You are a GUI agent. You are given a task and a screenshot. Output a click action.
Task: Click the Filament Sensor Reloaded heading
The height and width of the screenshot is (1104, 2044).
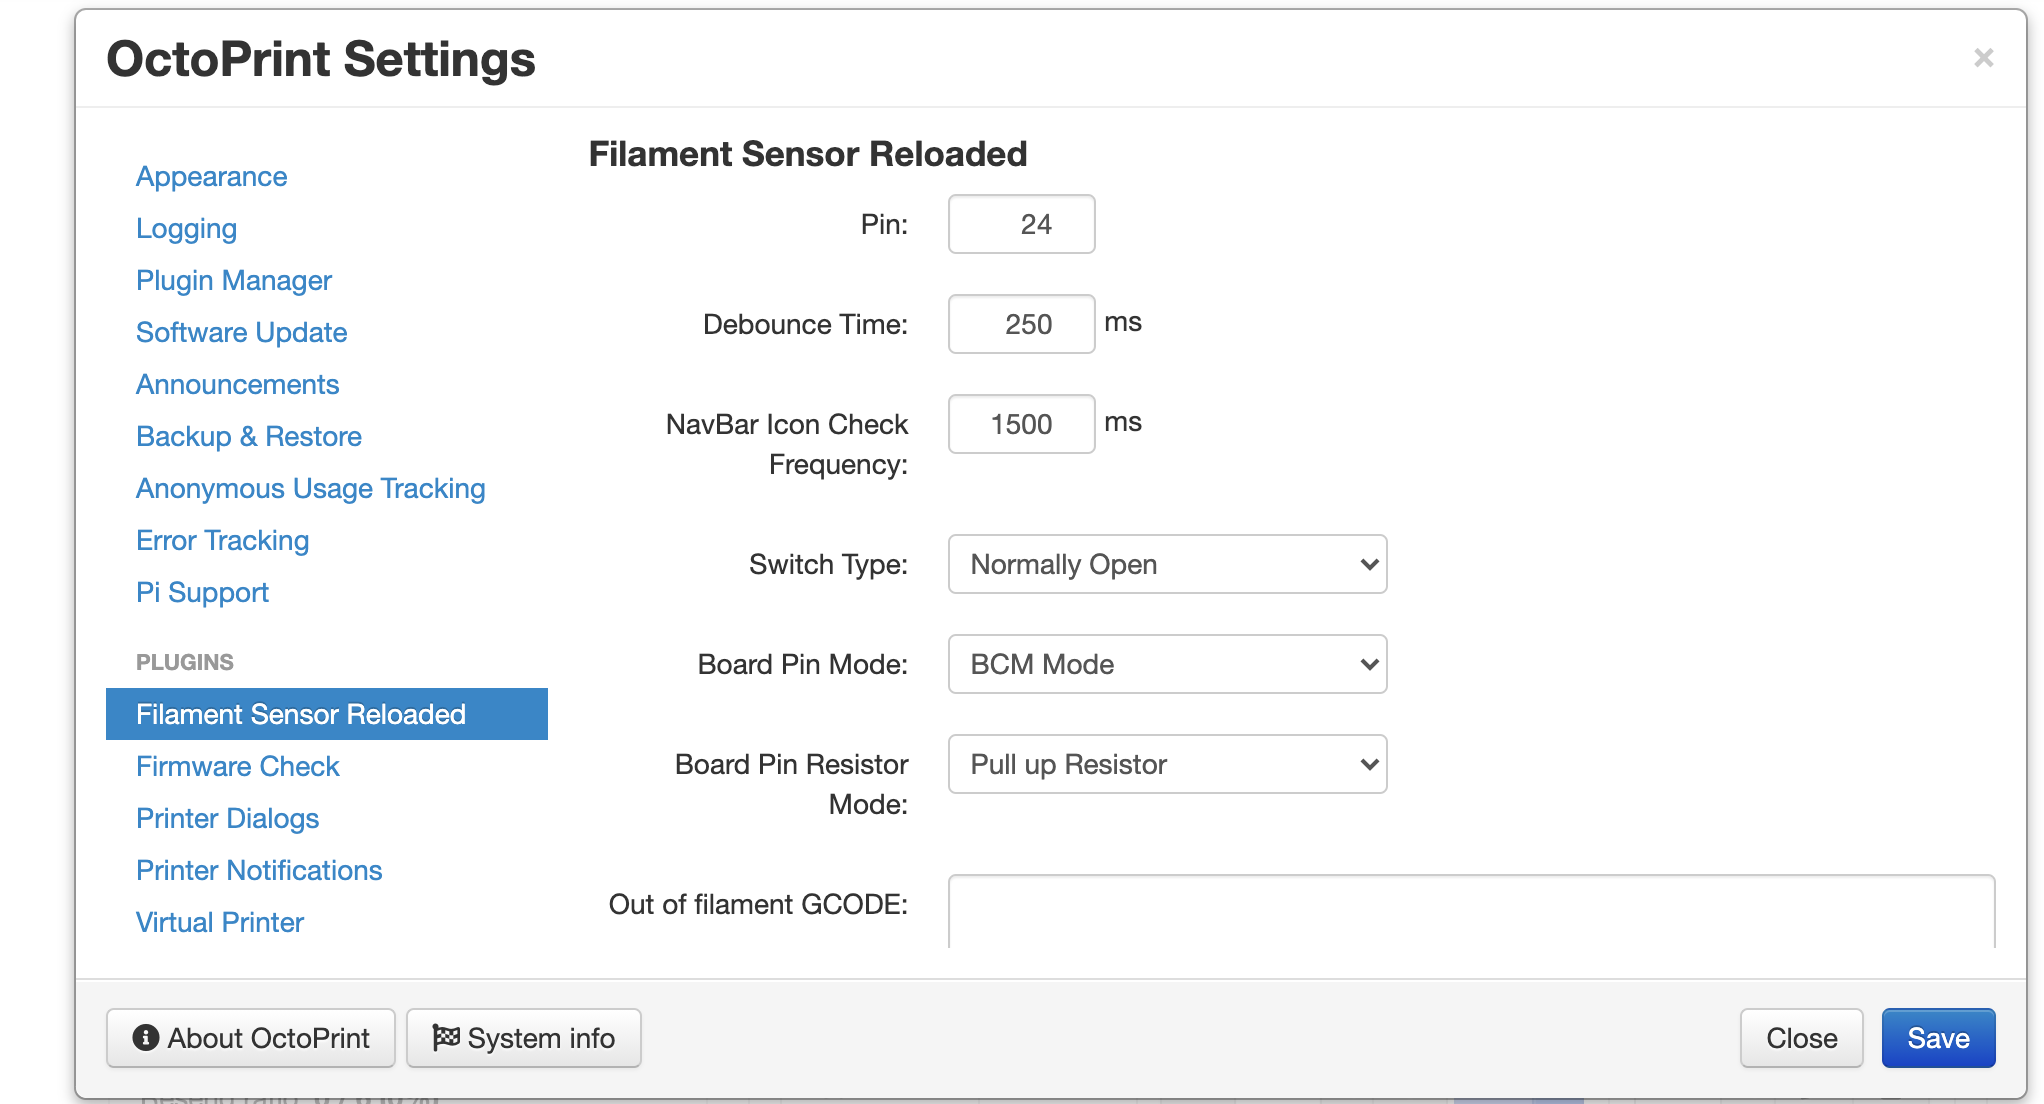(x=808, y=154)
